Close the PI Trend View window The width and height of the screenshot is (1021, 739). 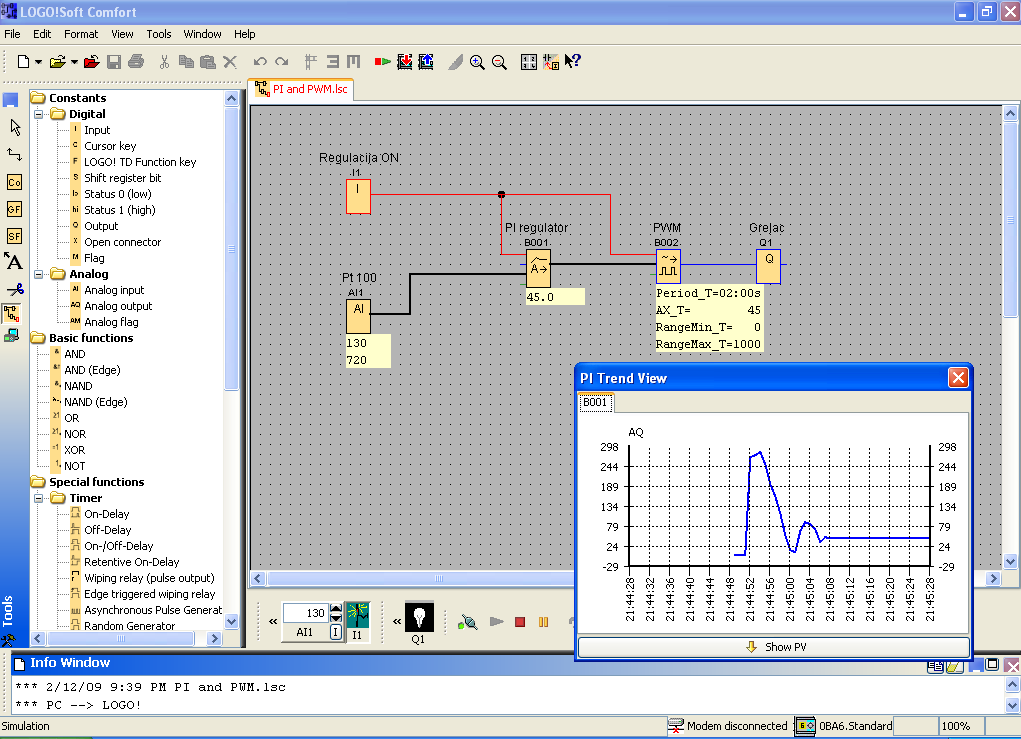pos(958,378)
